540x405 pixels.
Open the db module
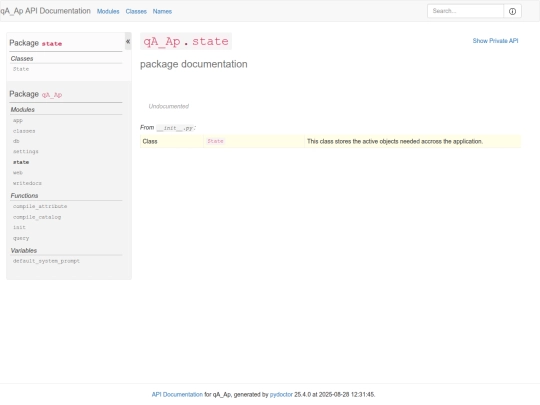click(x=16, y=141)
